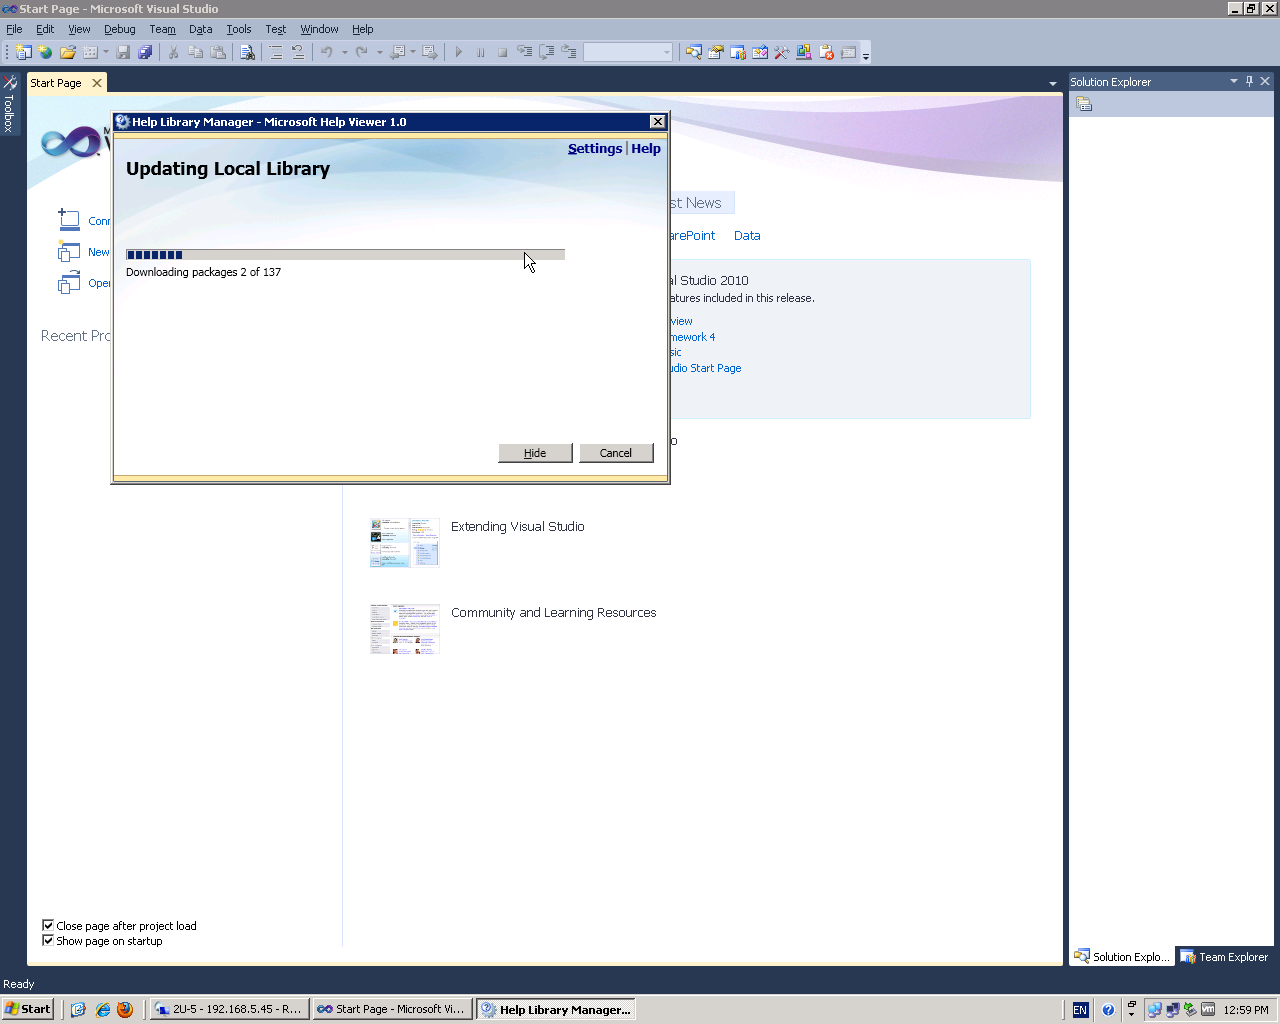
Task: Open the Properties Window toolbar icon
Action: pos(715,52)
